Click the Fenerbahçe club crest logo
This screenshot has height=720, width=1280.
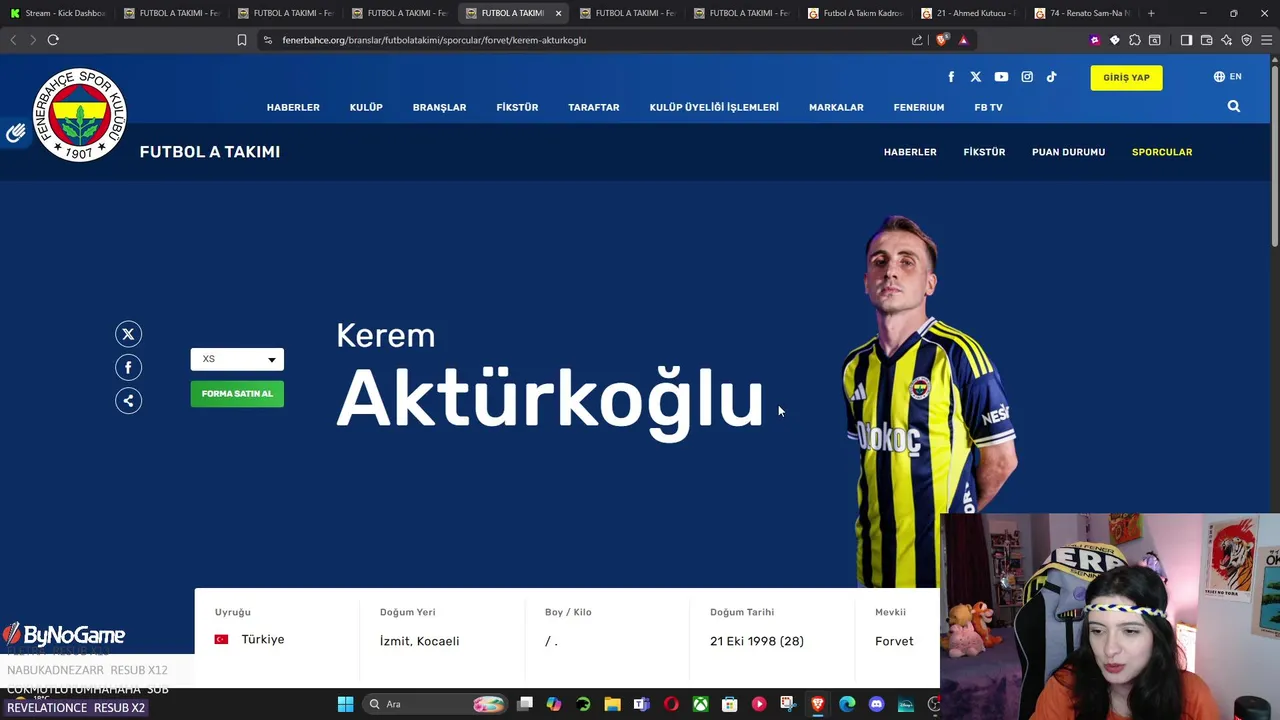click(80, 115)
